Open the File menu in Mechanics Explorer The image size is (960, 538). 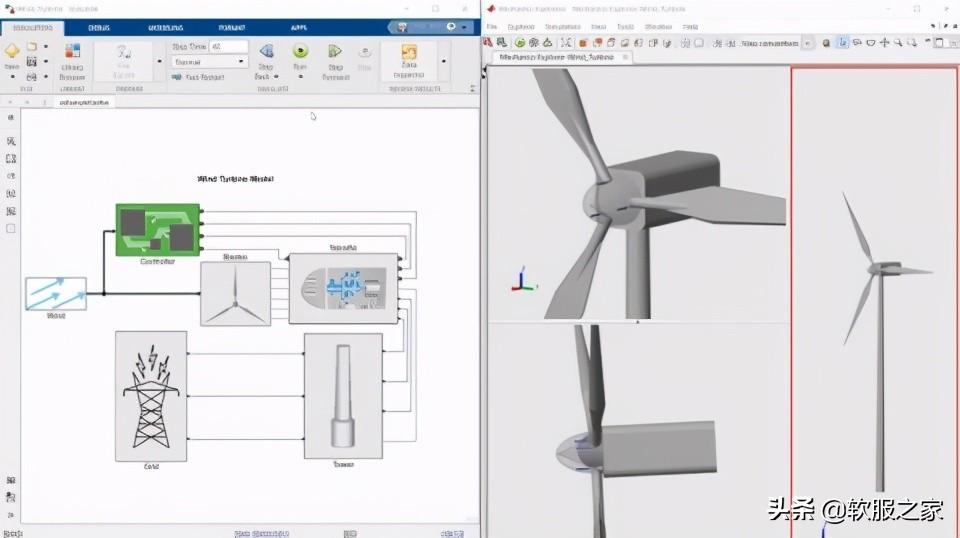[x=493, y=27]
